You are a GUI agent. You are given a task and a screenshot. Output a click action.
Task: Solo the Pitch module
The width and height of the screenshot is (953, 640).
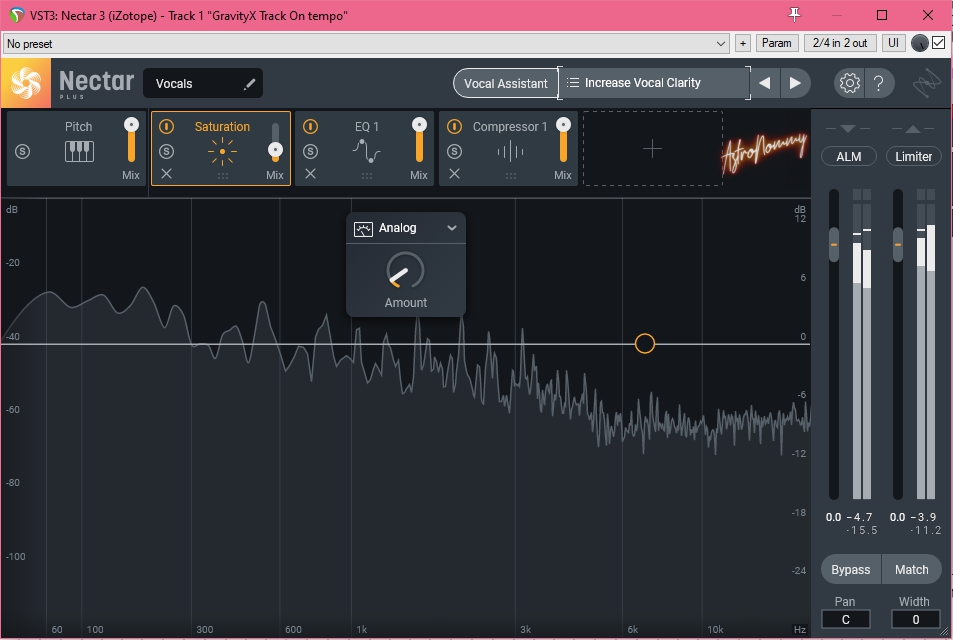(22, 151)
